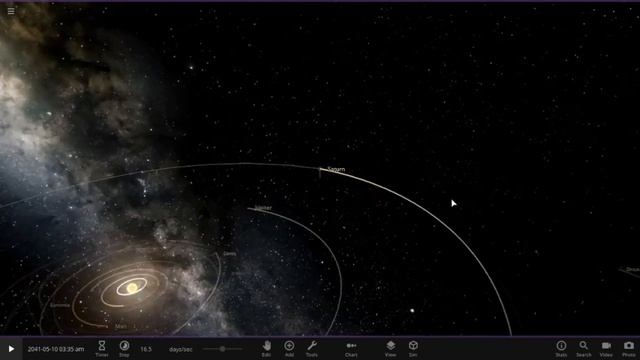Start Video recording
640x360 pixels.
point(606,349)
